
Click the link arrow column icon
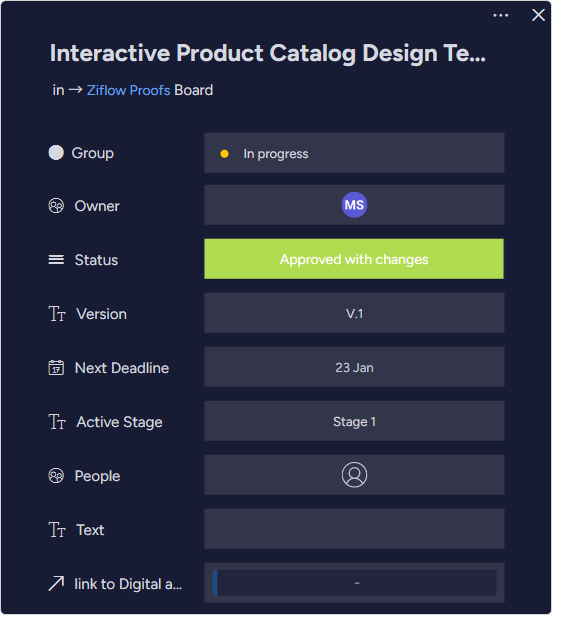[56, 583]
